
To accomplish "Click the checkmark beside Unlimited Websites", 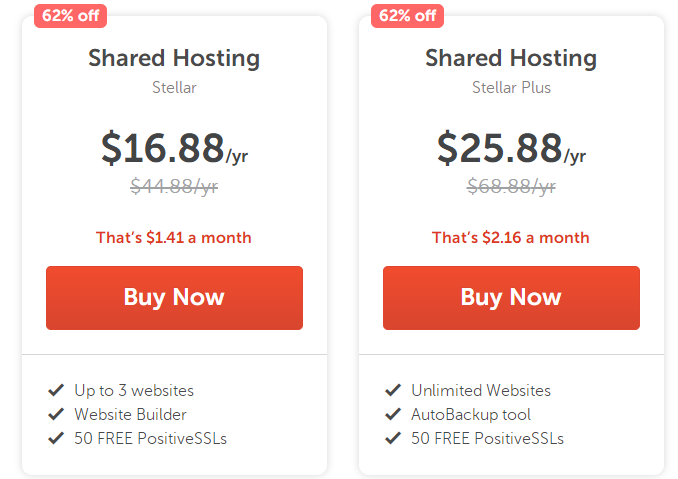I will [393, 390].
